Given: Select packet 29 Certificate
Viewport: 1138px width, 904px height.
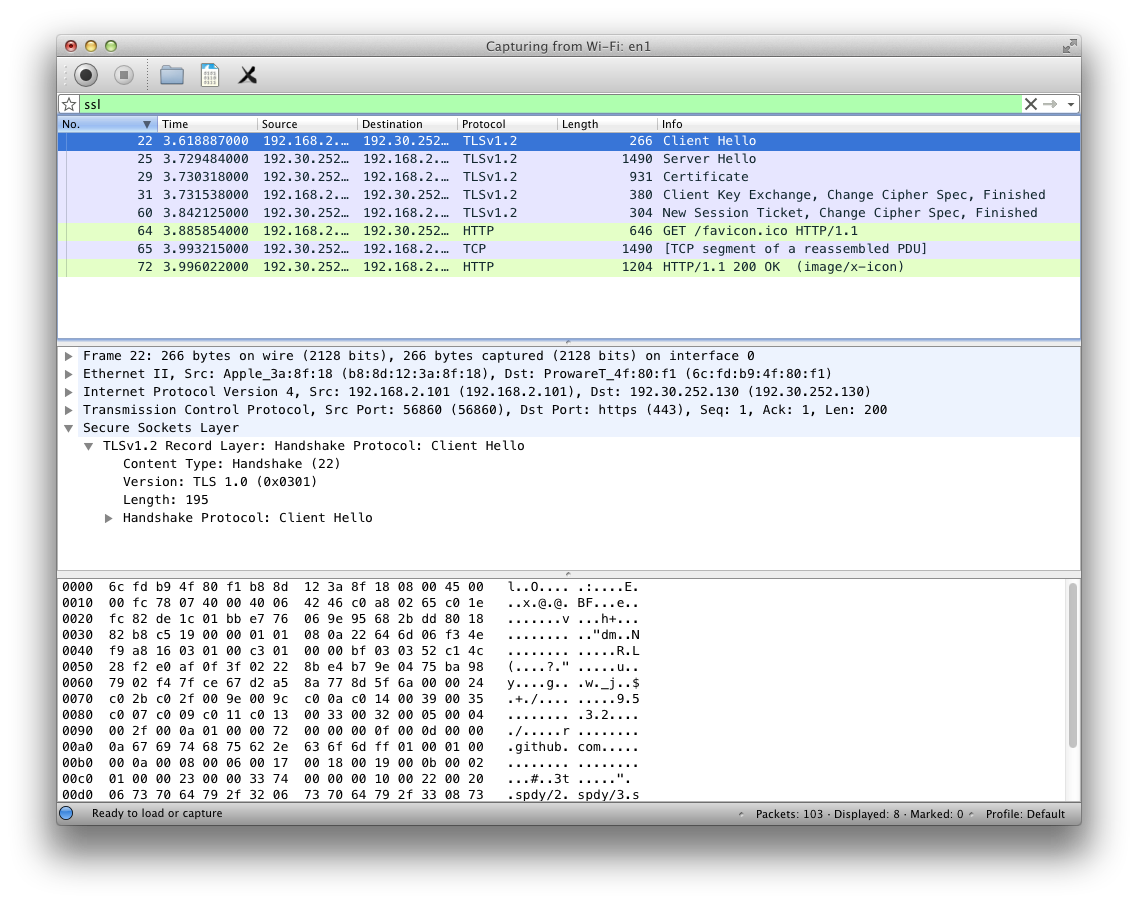Looking at the screenshot, I should point(569,177).
